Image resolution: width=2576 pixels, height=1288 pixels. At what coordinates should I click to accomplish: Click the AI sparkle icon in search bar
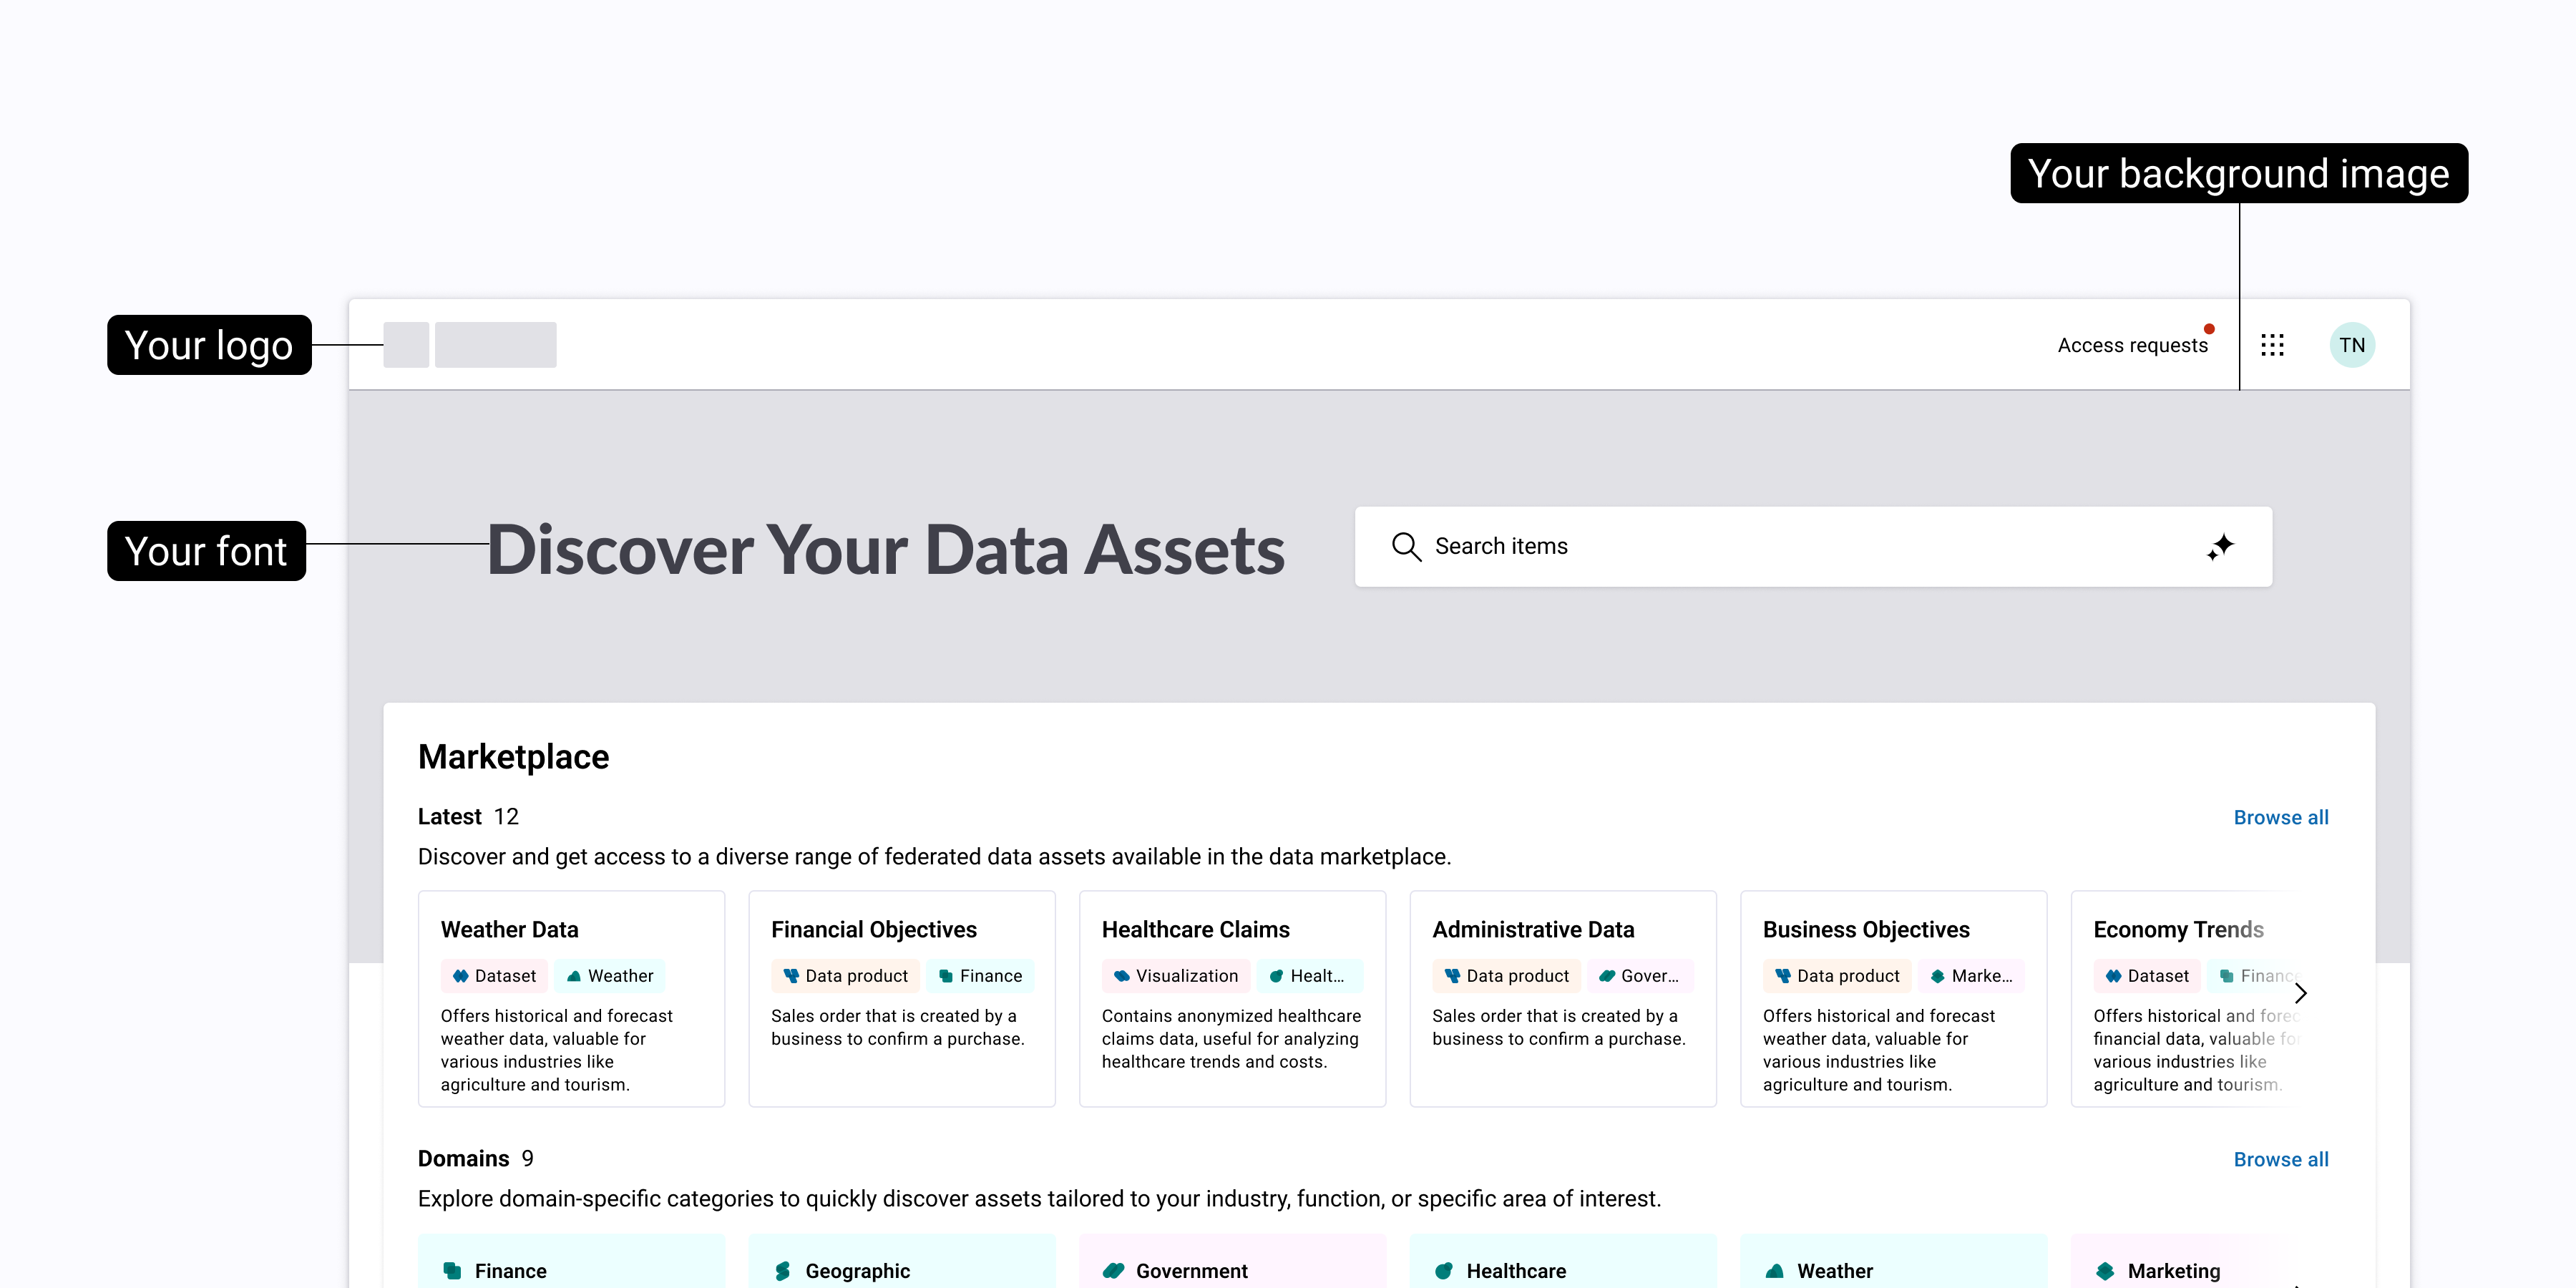(x=2220, y=546)
